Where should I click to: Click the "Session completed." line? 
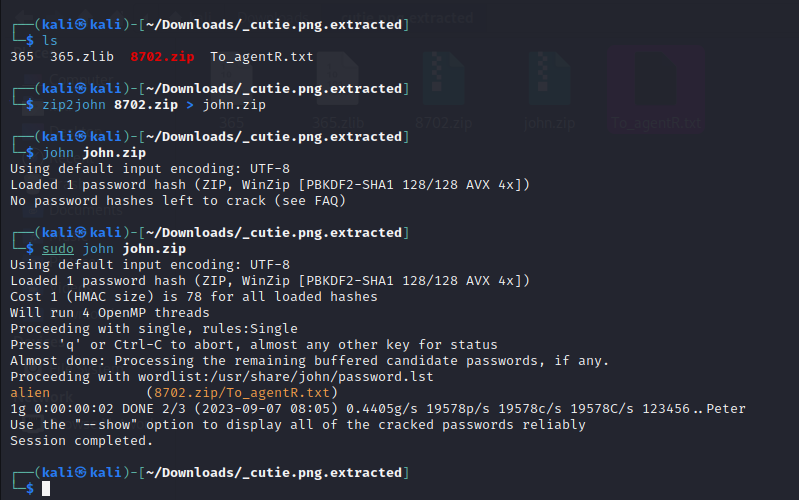82,441
